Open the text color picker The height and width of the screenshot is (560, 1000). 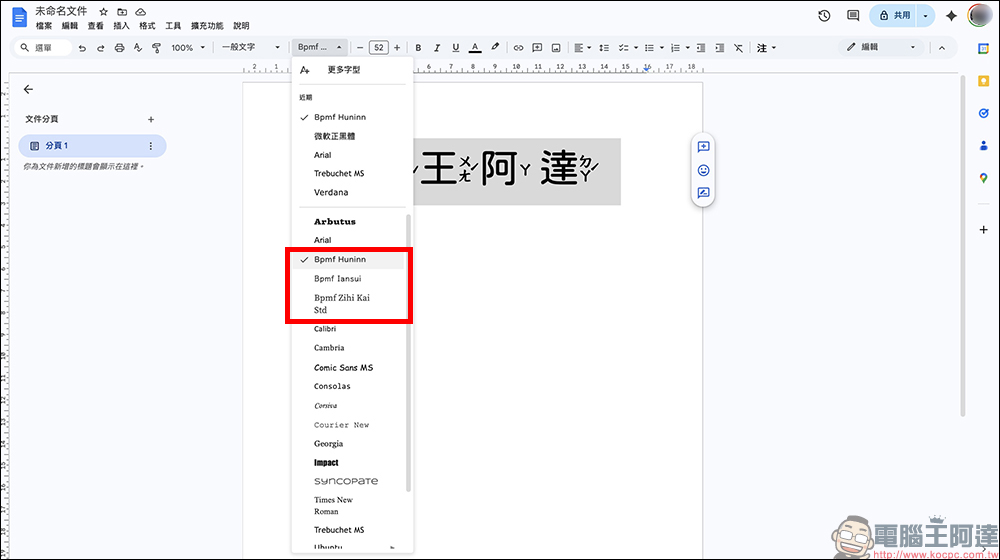[x=474, y=48]
